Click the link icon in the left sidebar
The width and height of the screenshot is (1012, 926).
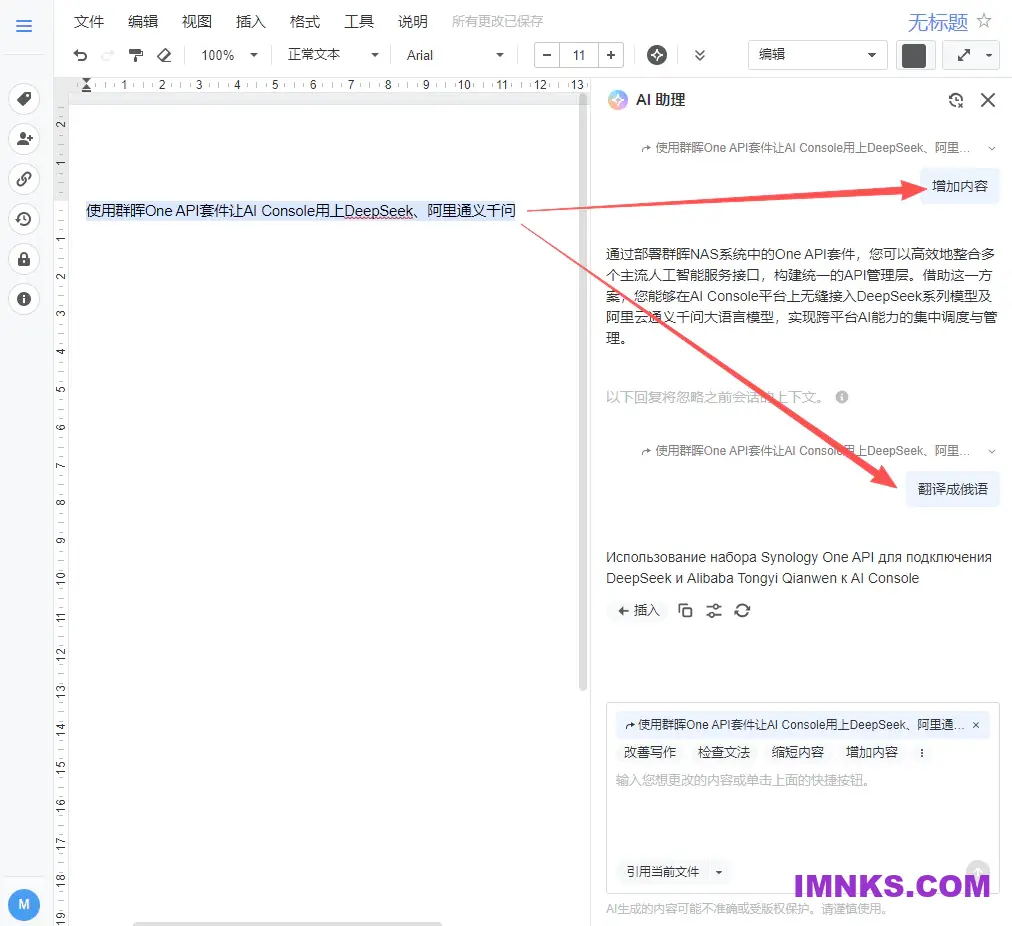pos(24,179)
